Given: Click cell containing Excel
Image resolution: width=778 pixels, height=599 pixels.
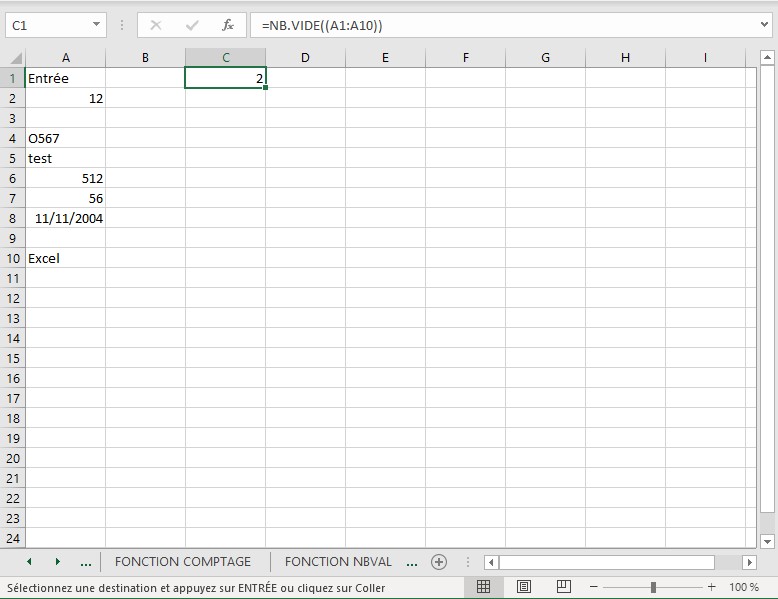Looking at the screenshot, I should (x=65, y=259).
